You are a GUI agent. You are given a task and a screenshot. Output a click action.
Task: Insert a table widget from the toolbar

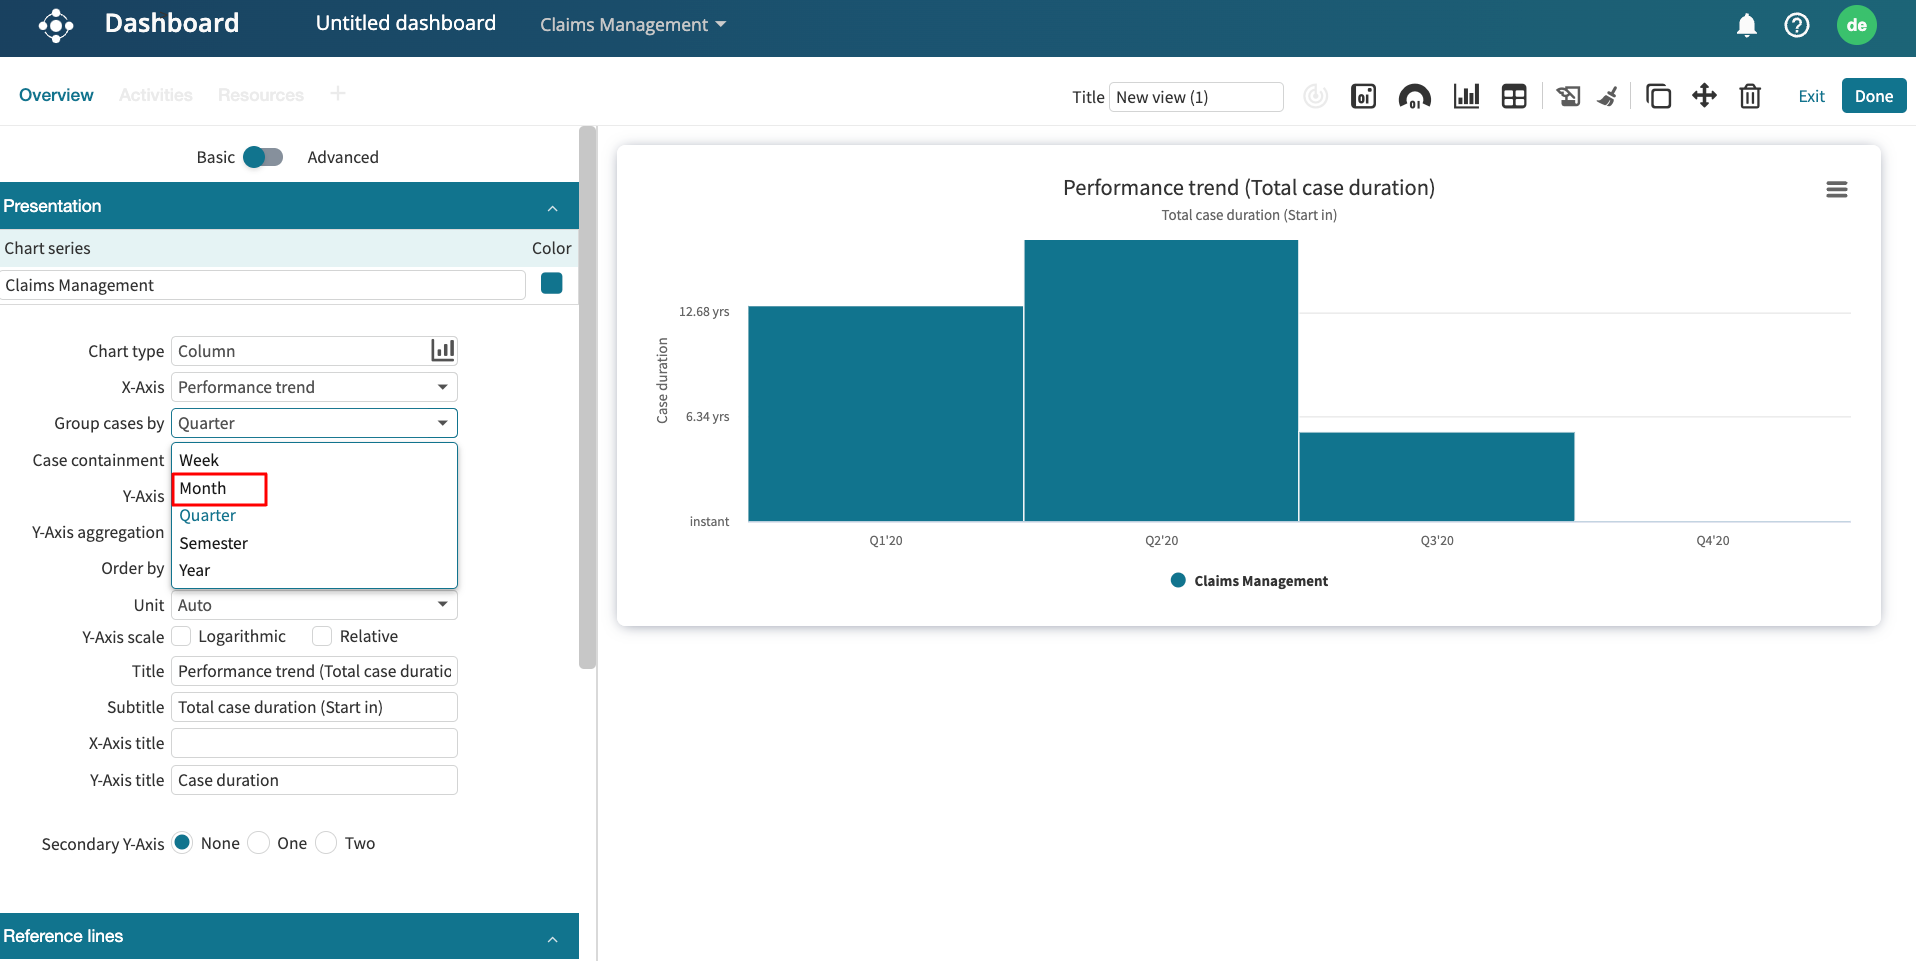click(x=1514, y=97)
